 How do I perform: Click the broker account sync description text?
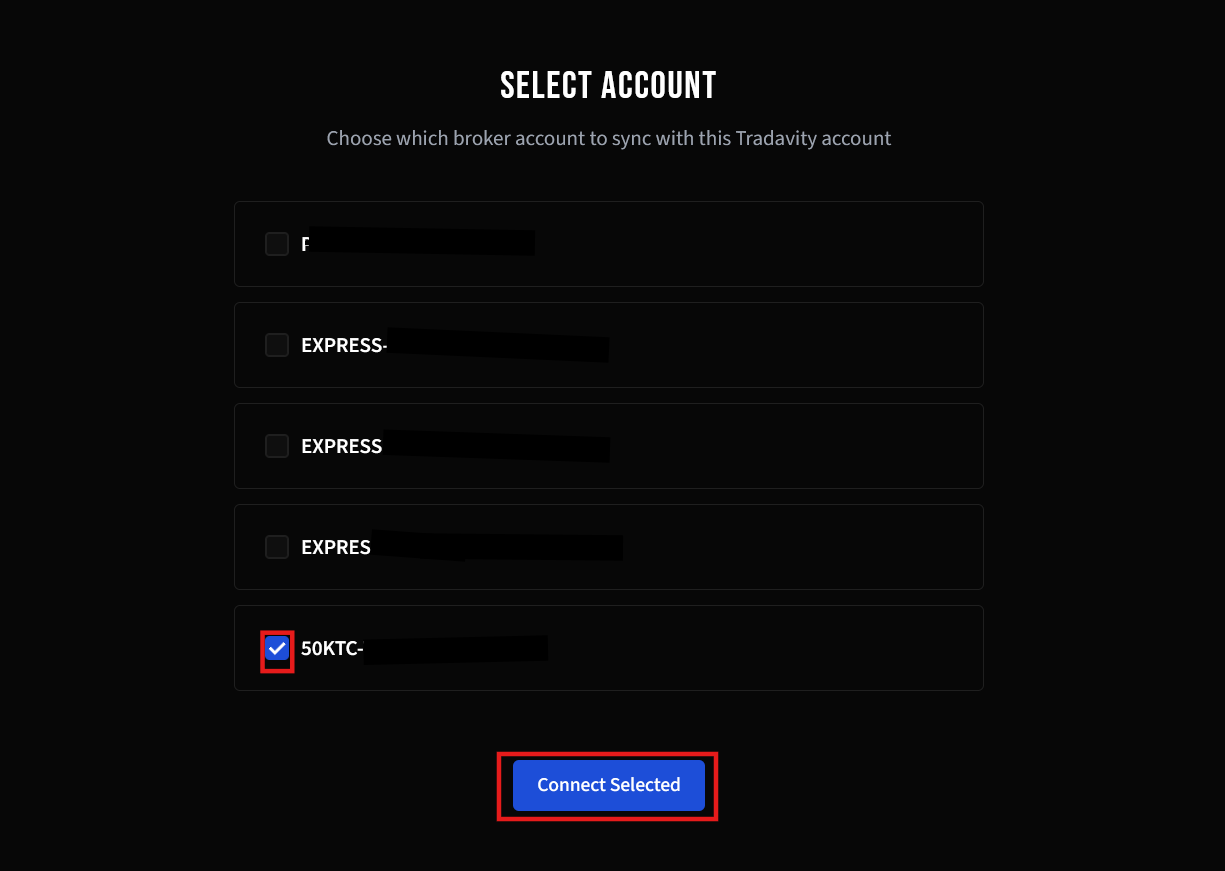point(607,138)
